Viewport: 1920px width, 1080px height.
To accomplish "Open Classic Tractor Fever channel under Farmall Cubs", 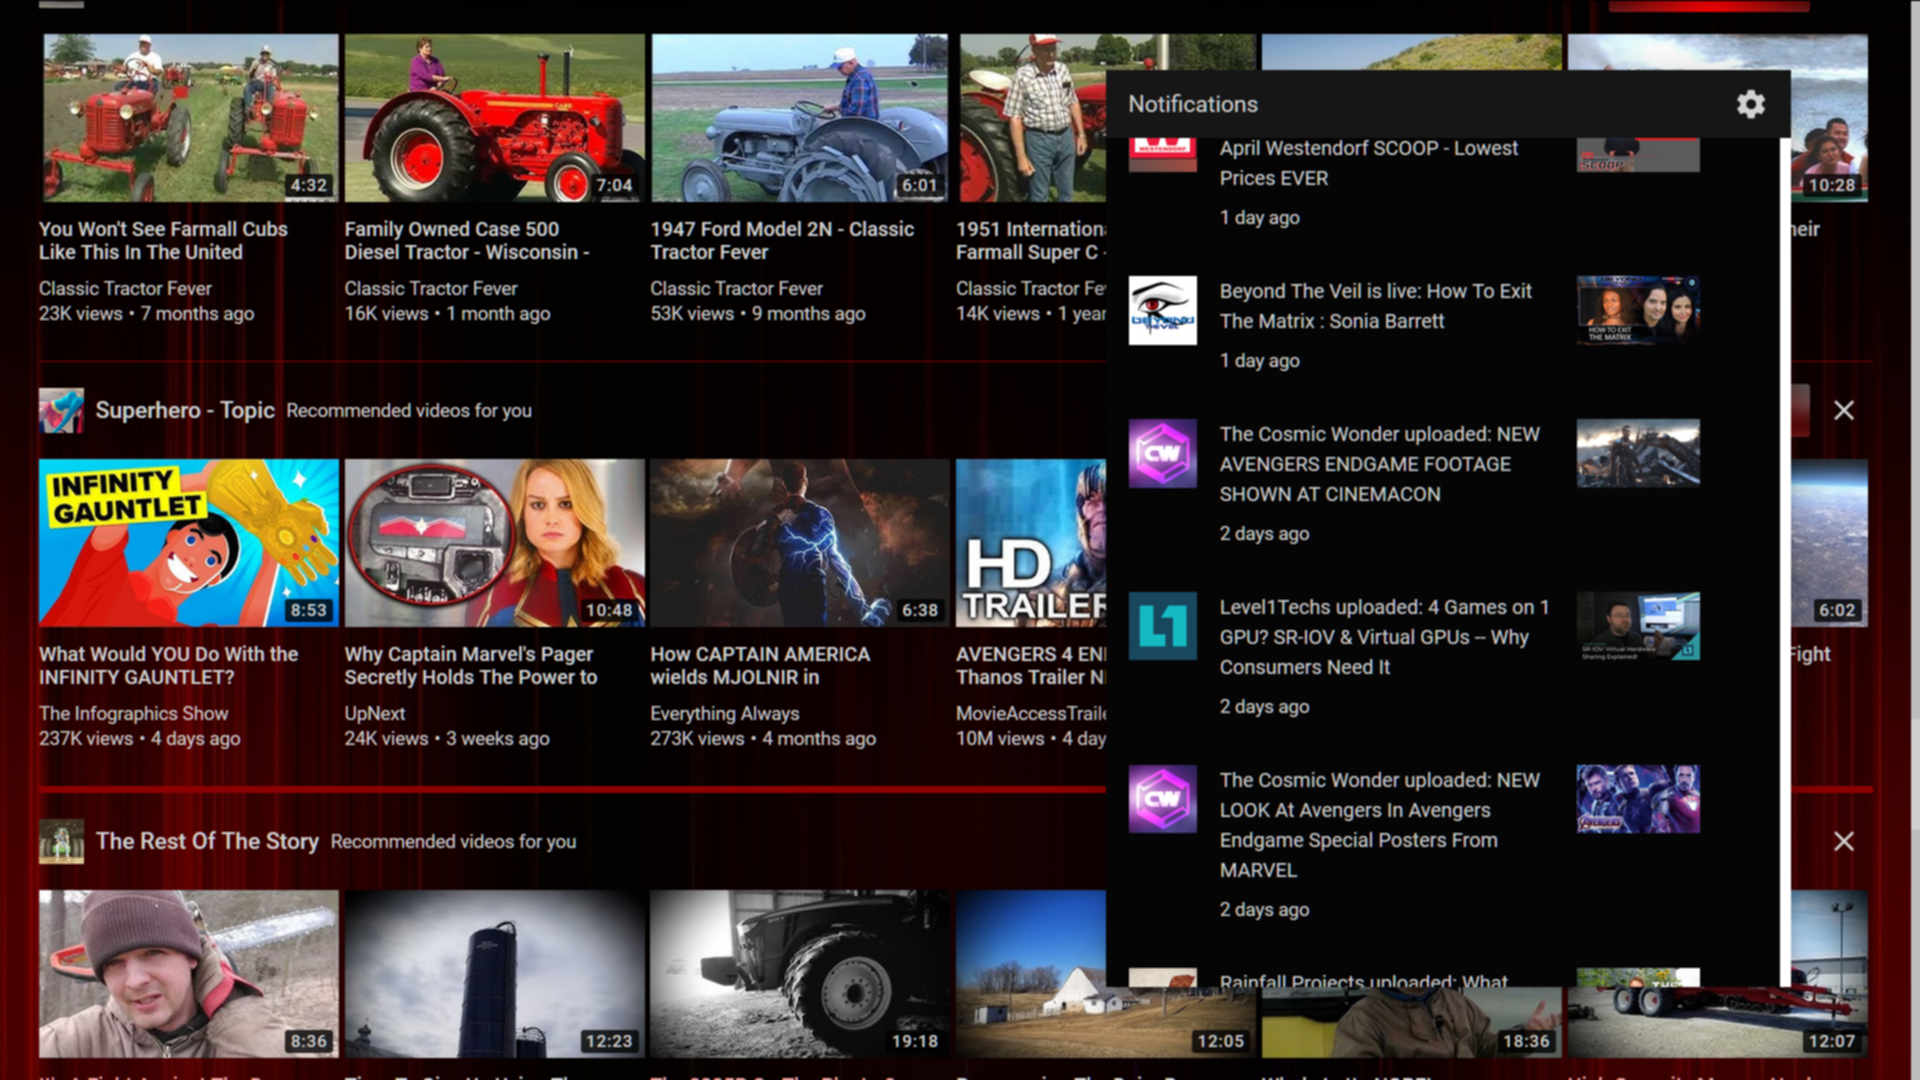I will click(125, 288).
